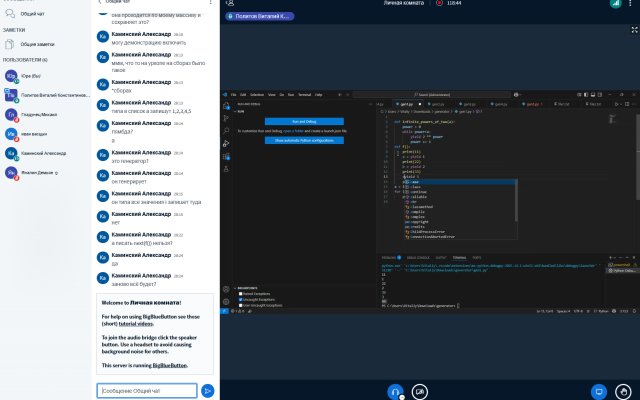Toggle the users list panel

[230, 3]
